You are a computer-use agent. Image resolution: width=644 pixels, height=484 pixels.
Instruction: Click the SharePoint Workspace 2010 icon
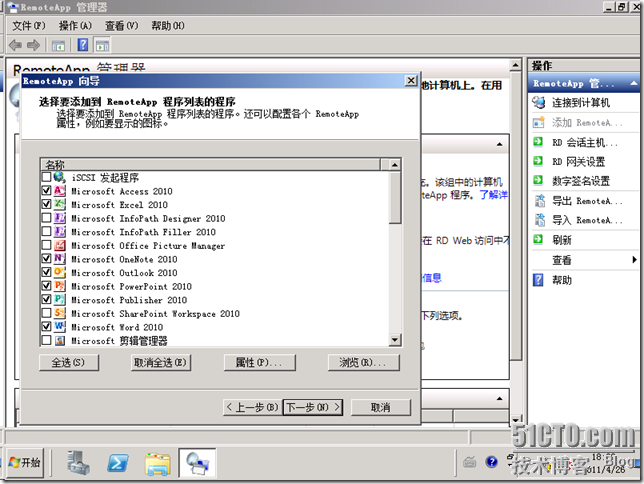(x=60, y=313)
